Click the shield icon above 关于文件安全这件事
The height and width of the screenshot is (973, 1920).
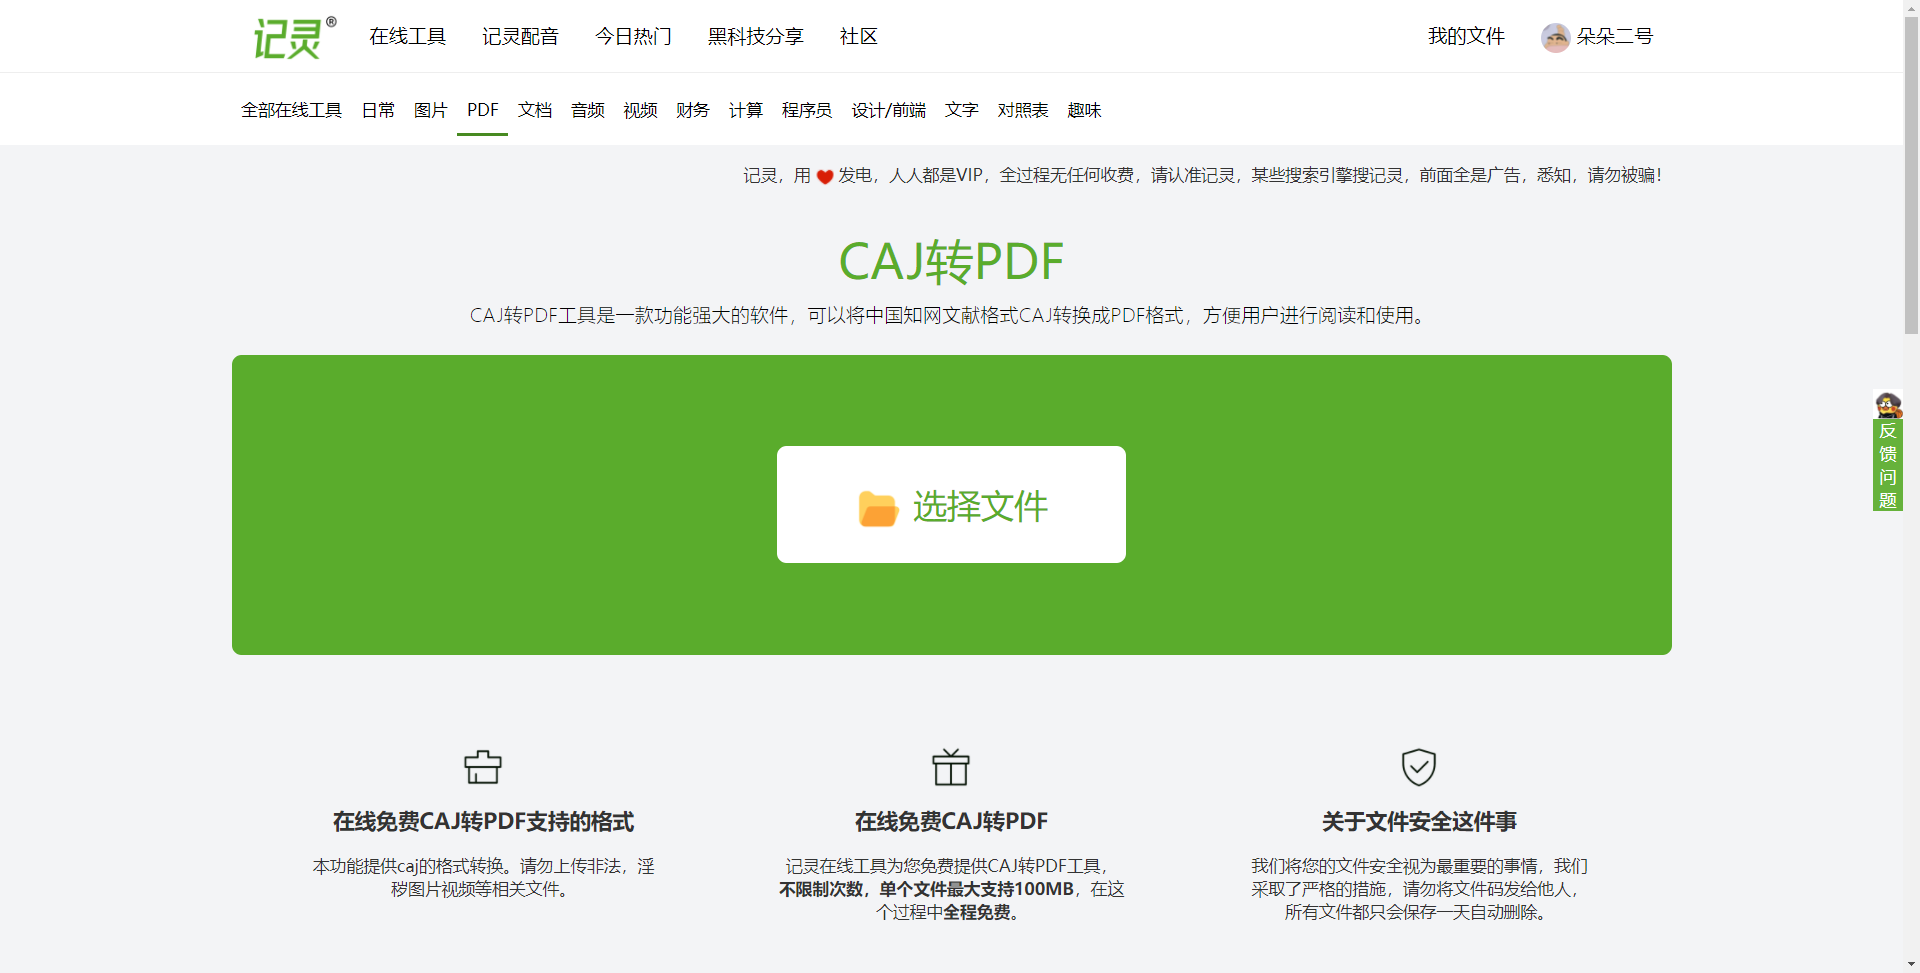(x=1419, y=767)
